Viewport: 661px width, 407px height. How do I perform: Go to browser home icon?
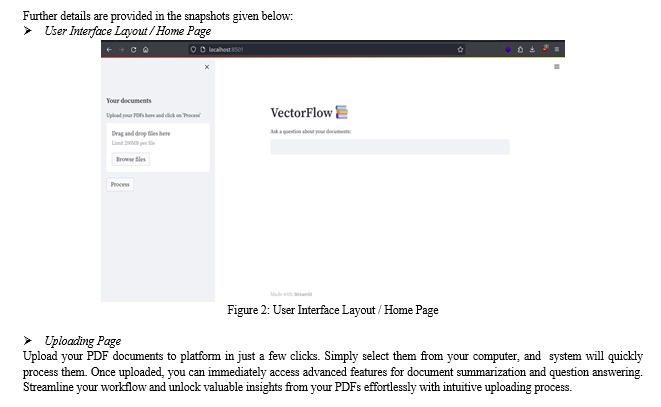(145, 50)
